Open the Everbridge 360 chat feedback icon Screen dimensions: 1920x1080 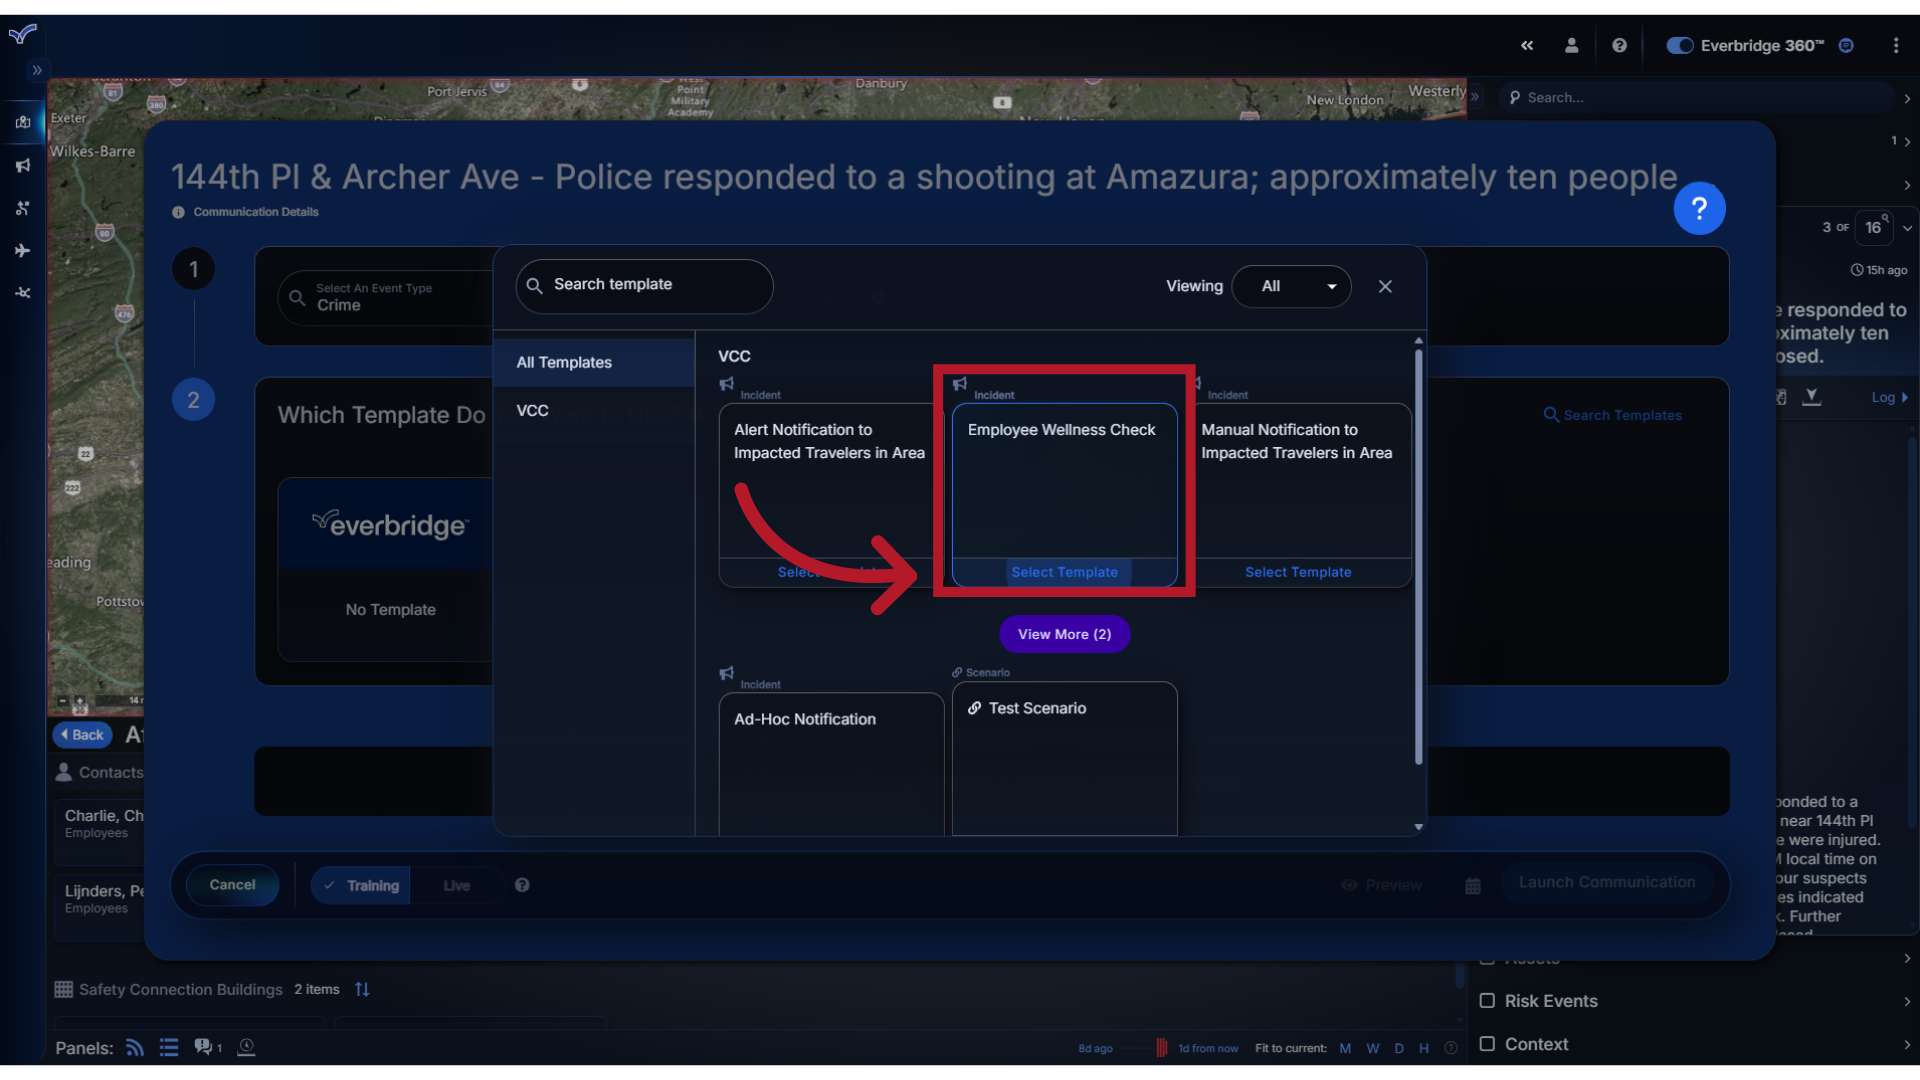point(1846,46)
